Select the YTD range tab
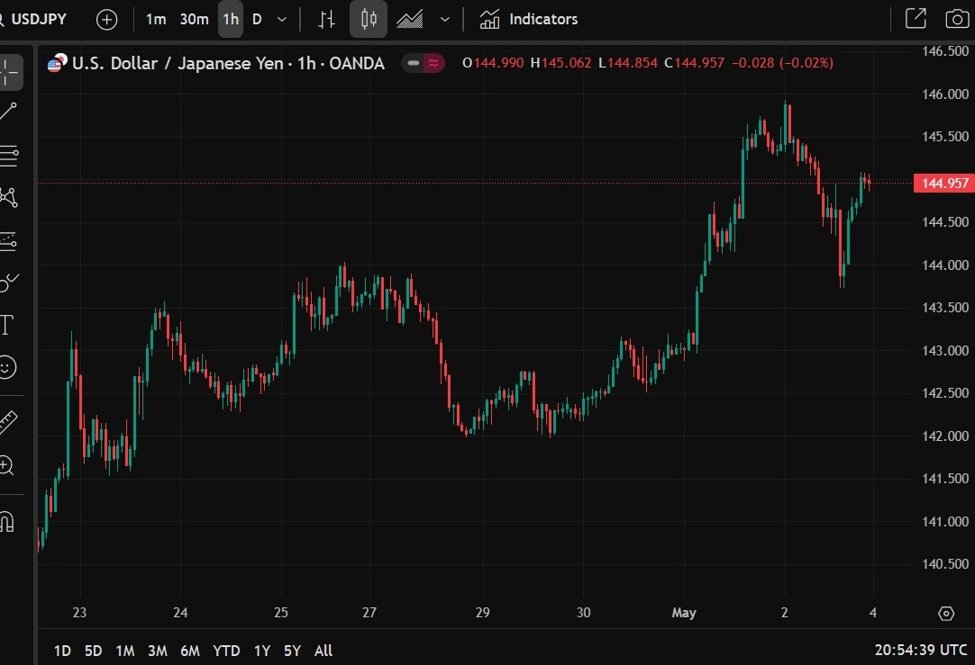Viewport: 975px width, 665px height. coord(226,650)
